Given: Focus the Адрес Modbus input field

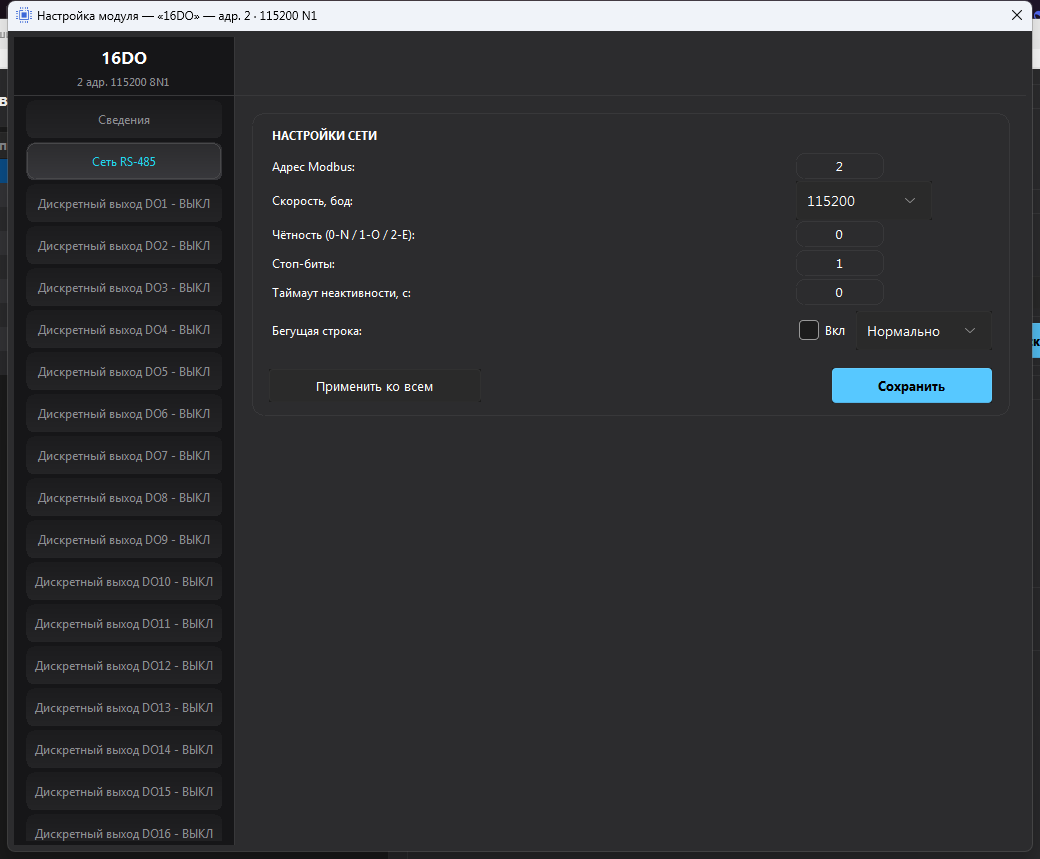Looking at the screenshot, I should point(839,166).
